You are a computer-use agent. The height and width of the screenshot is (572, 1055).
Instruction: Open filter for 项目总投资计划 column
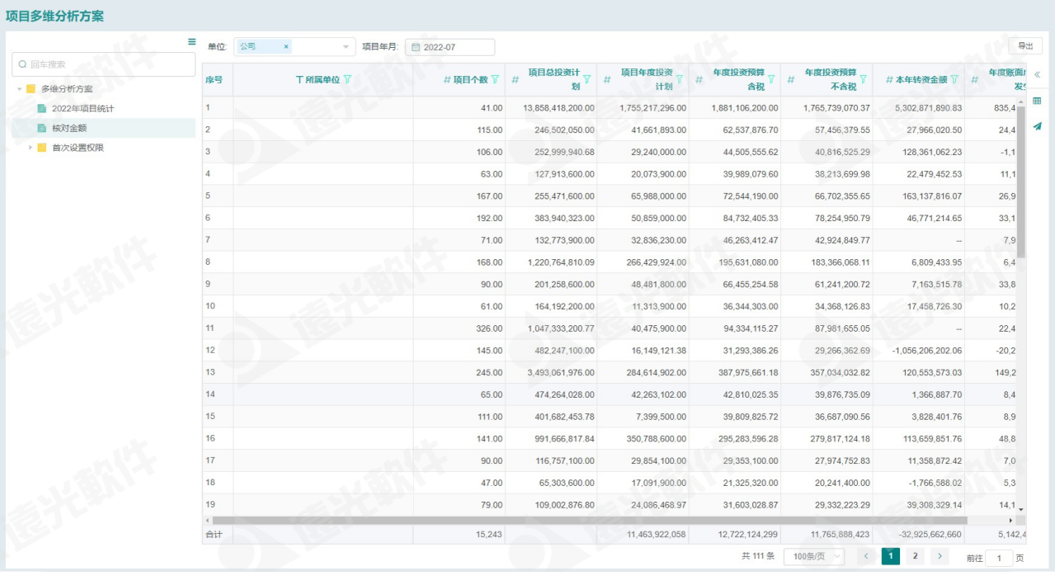587,80
